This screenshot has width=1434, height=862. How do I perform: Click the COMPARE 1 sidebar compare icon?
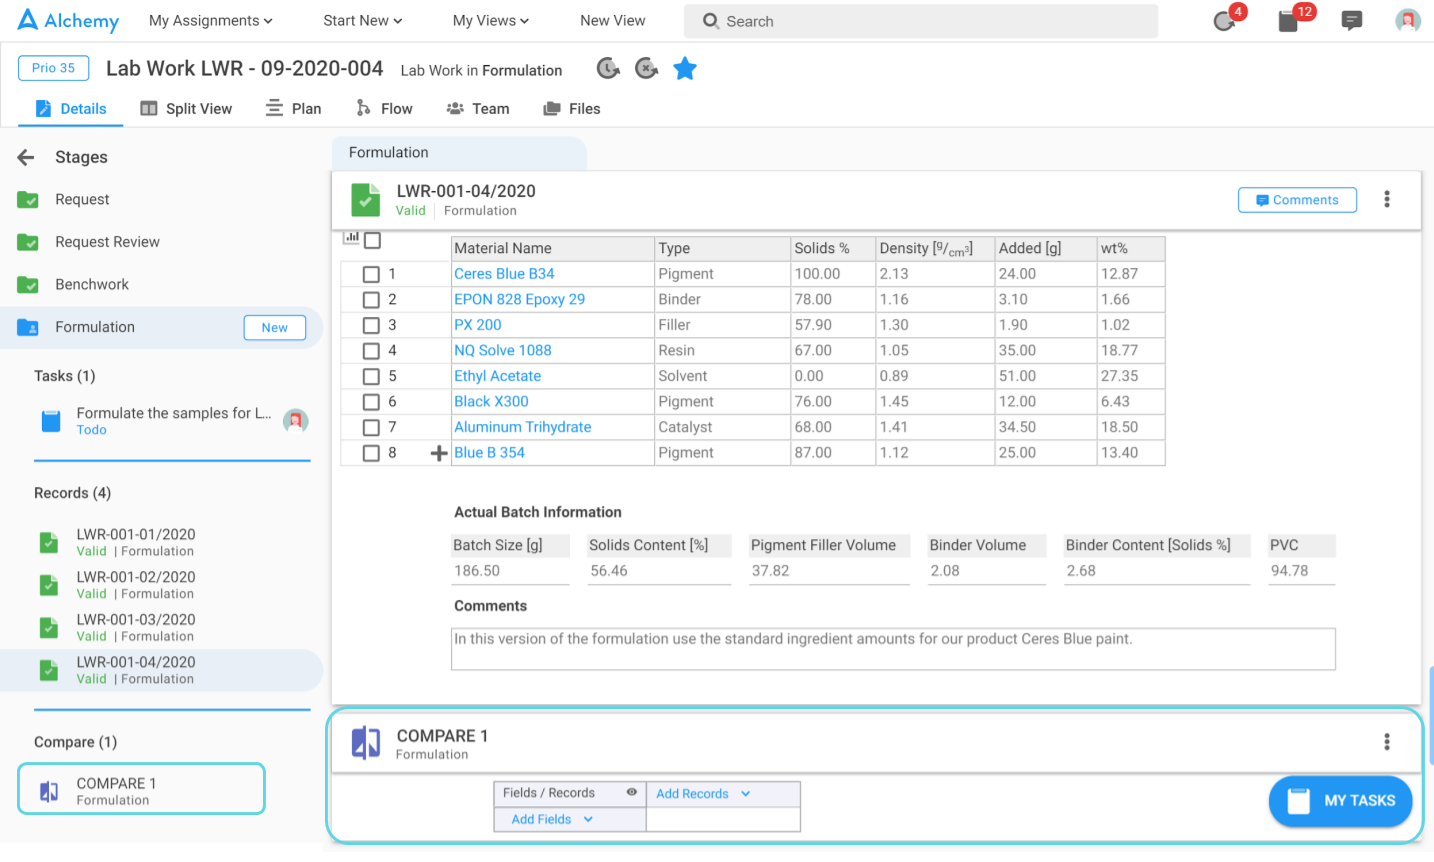click(x=49, y=791)
